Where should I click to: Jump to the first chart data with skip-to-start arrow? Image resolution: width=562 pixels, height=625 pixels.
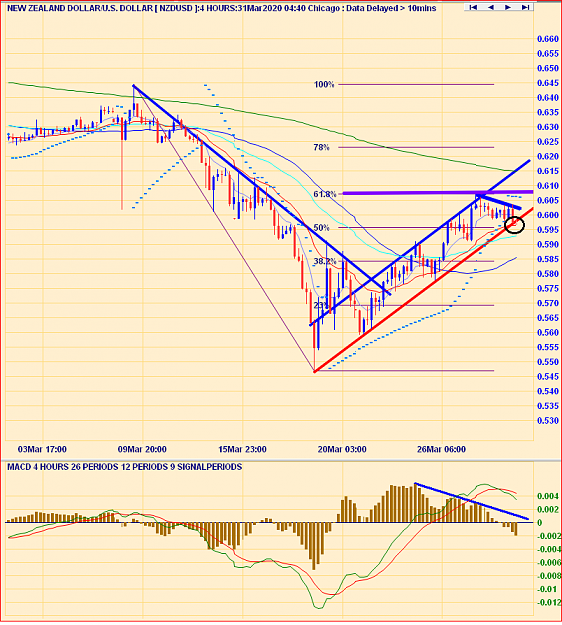click(473, 8)
